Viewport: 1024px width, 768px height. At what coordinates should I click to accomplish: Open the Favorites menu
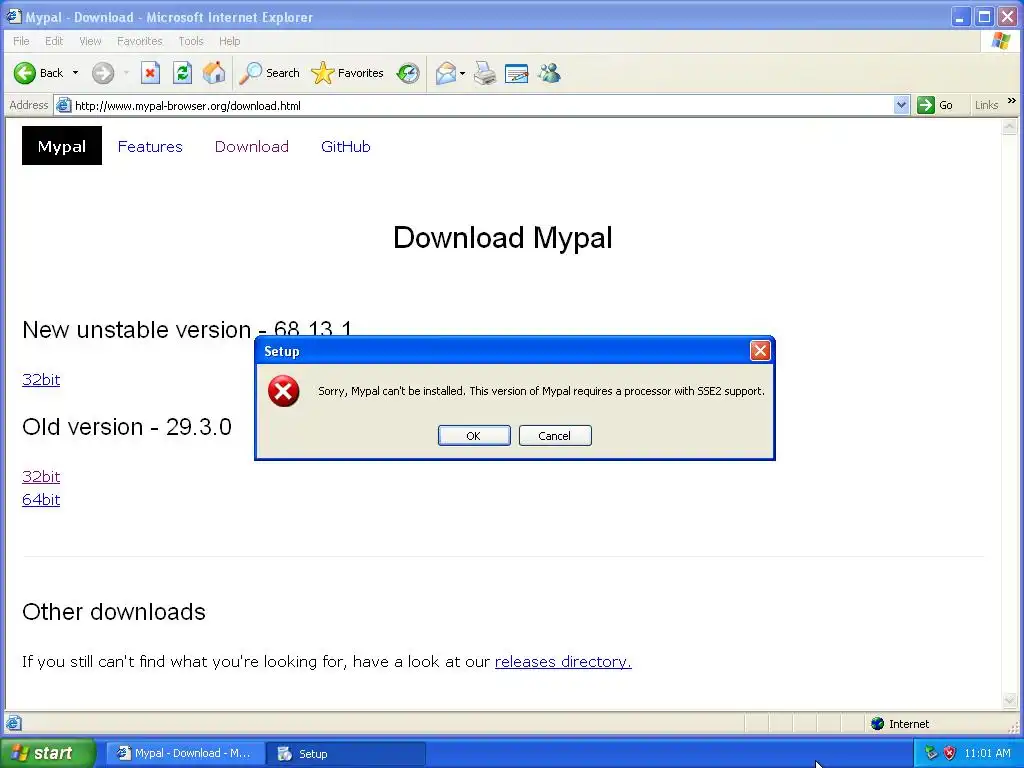click(139, 41)
